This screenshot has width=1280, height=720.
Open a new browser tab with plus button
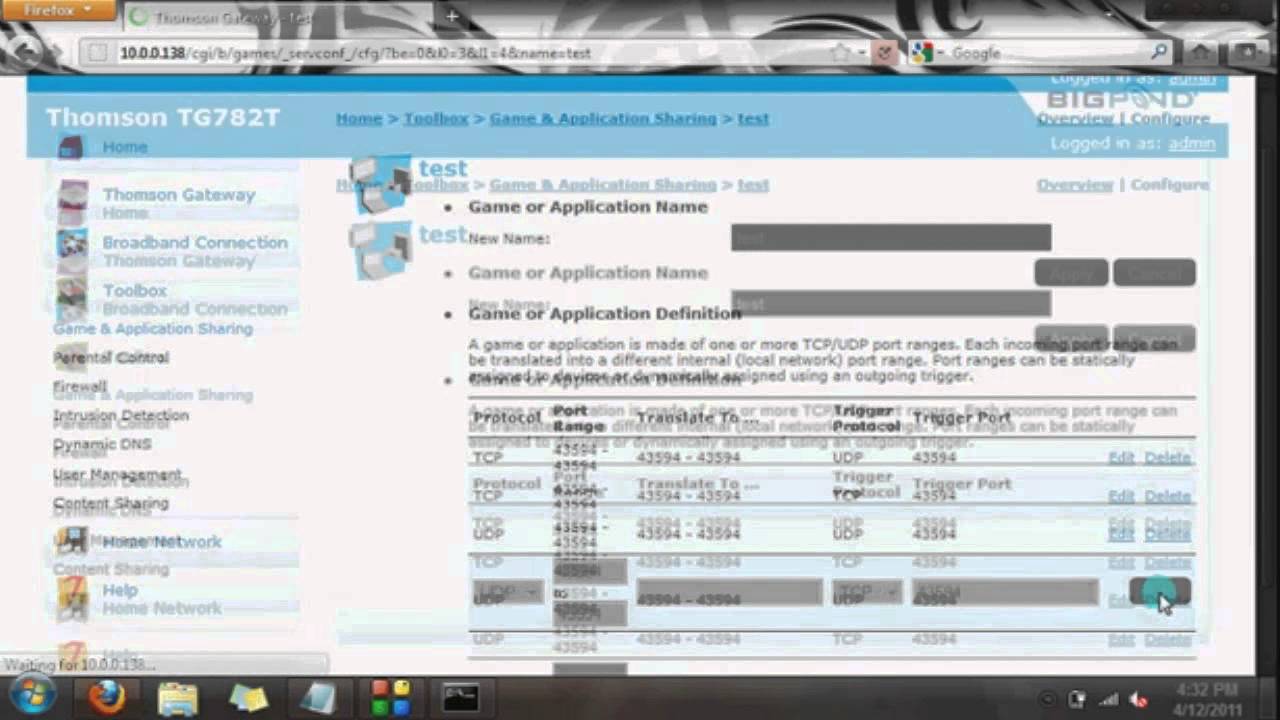[451, 16]
